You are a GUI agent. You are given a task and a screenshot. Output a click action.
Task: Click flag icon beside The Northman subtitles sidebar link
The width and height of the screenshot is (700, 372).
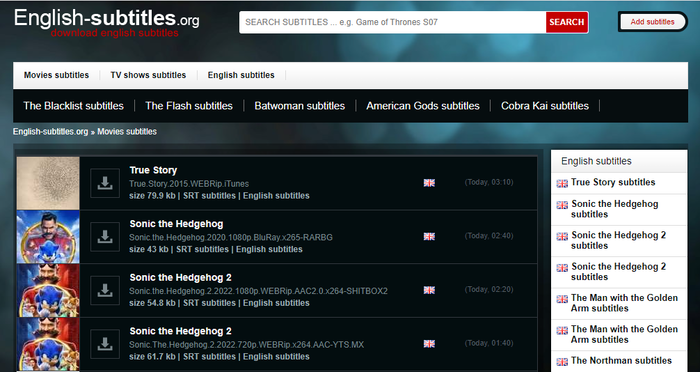click(x=562, y=362)
